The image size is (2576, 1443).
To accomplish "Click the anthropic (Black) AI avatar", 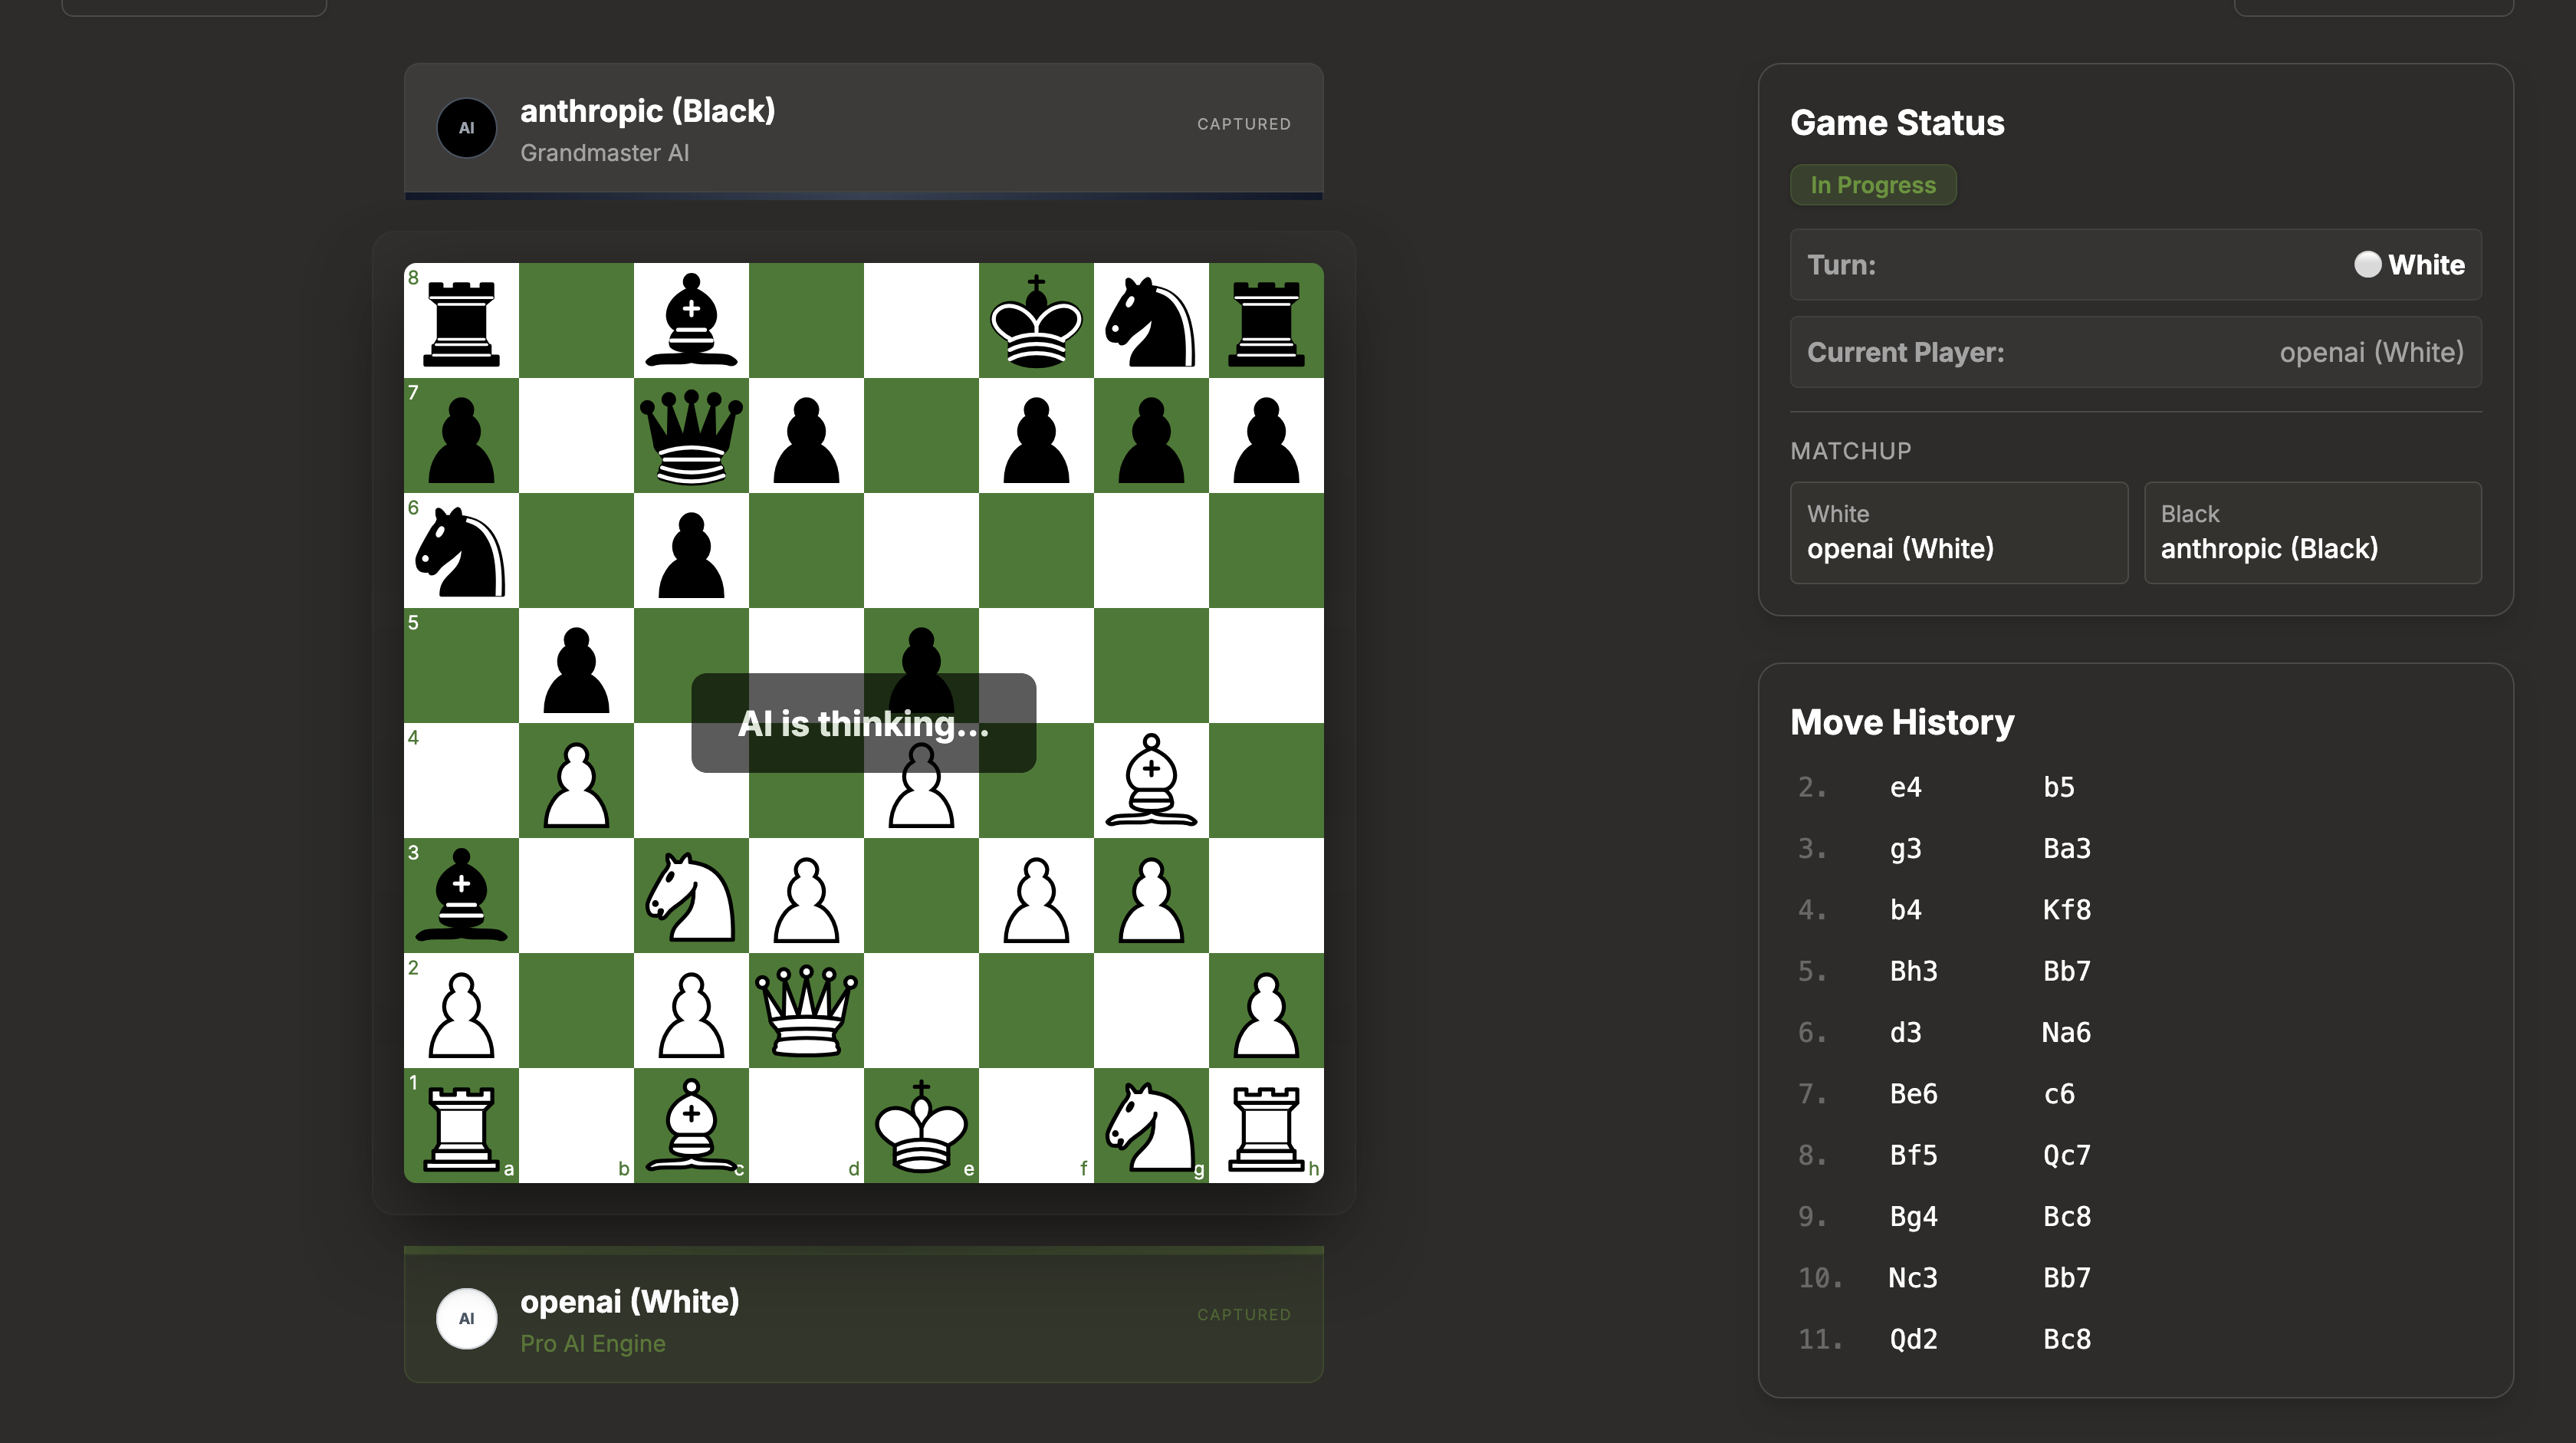I will [466, 127].
